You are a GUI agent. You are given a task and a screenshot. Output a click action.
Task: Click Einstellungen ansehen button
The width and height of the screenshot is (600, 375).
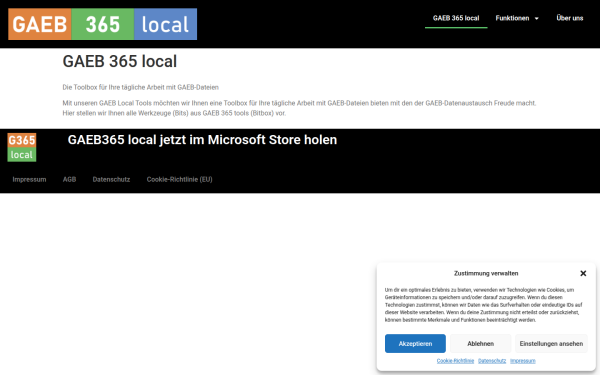tap(551, 344)
